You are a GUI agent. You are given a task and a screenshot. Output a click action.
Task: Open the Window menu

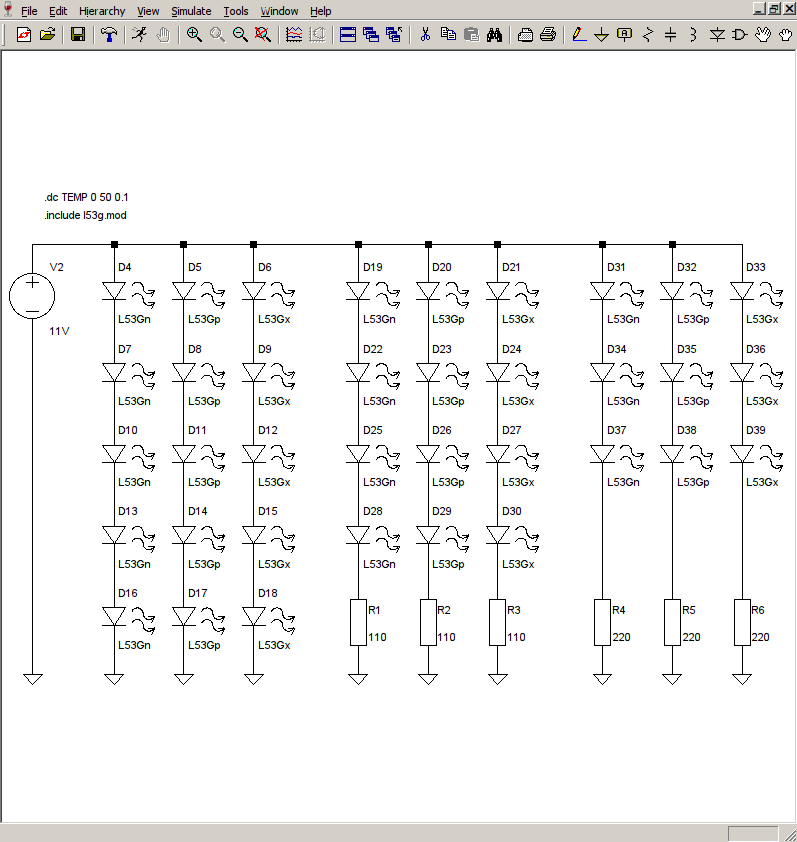pos(279,11)
